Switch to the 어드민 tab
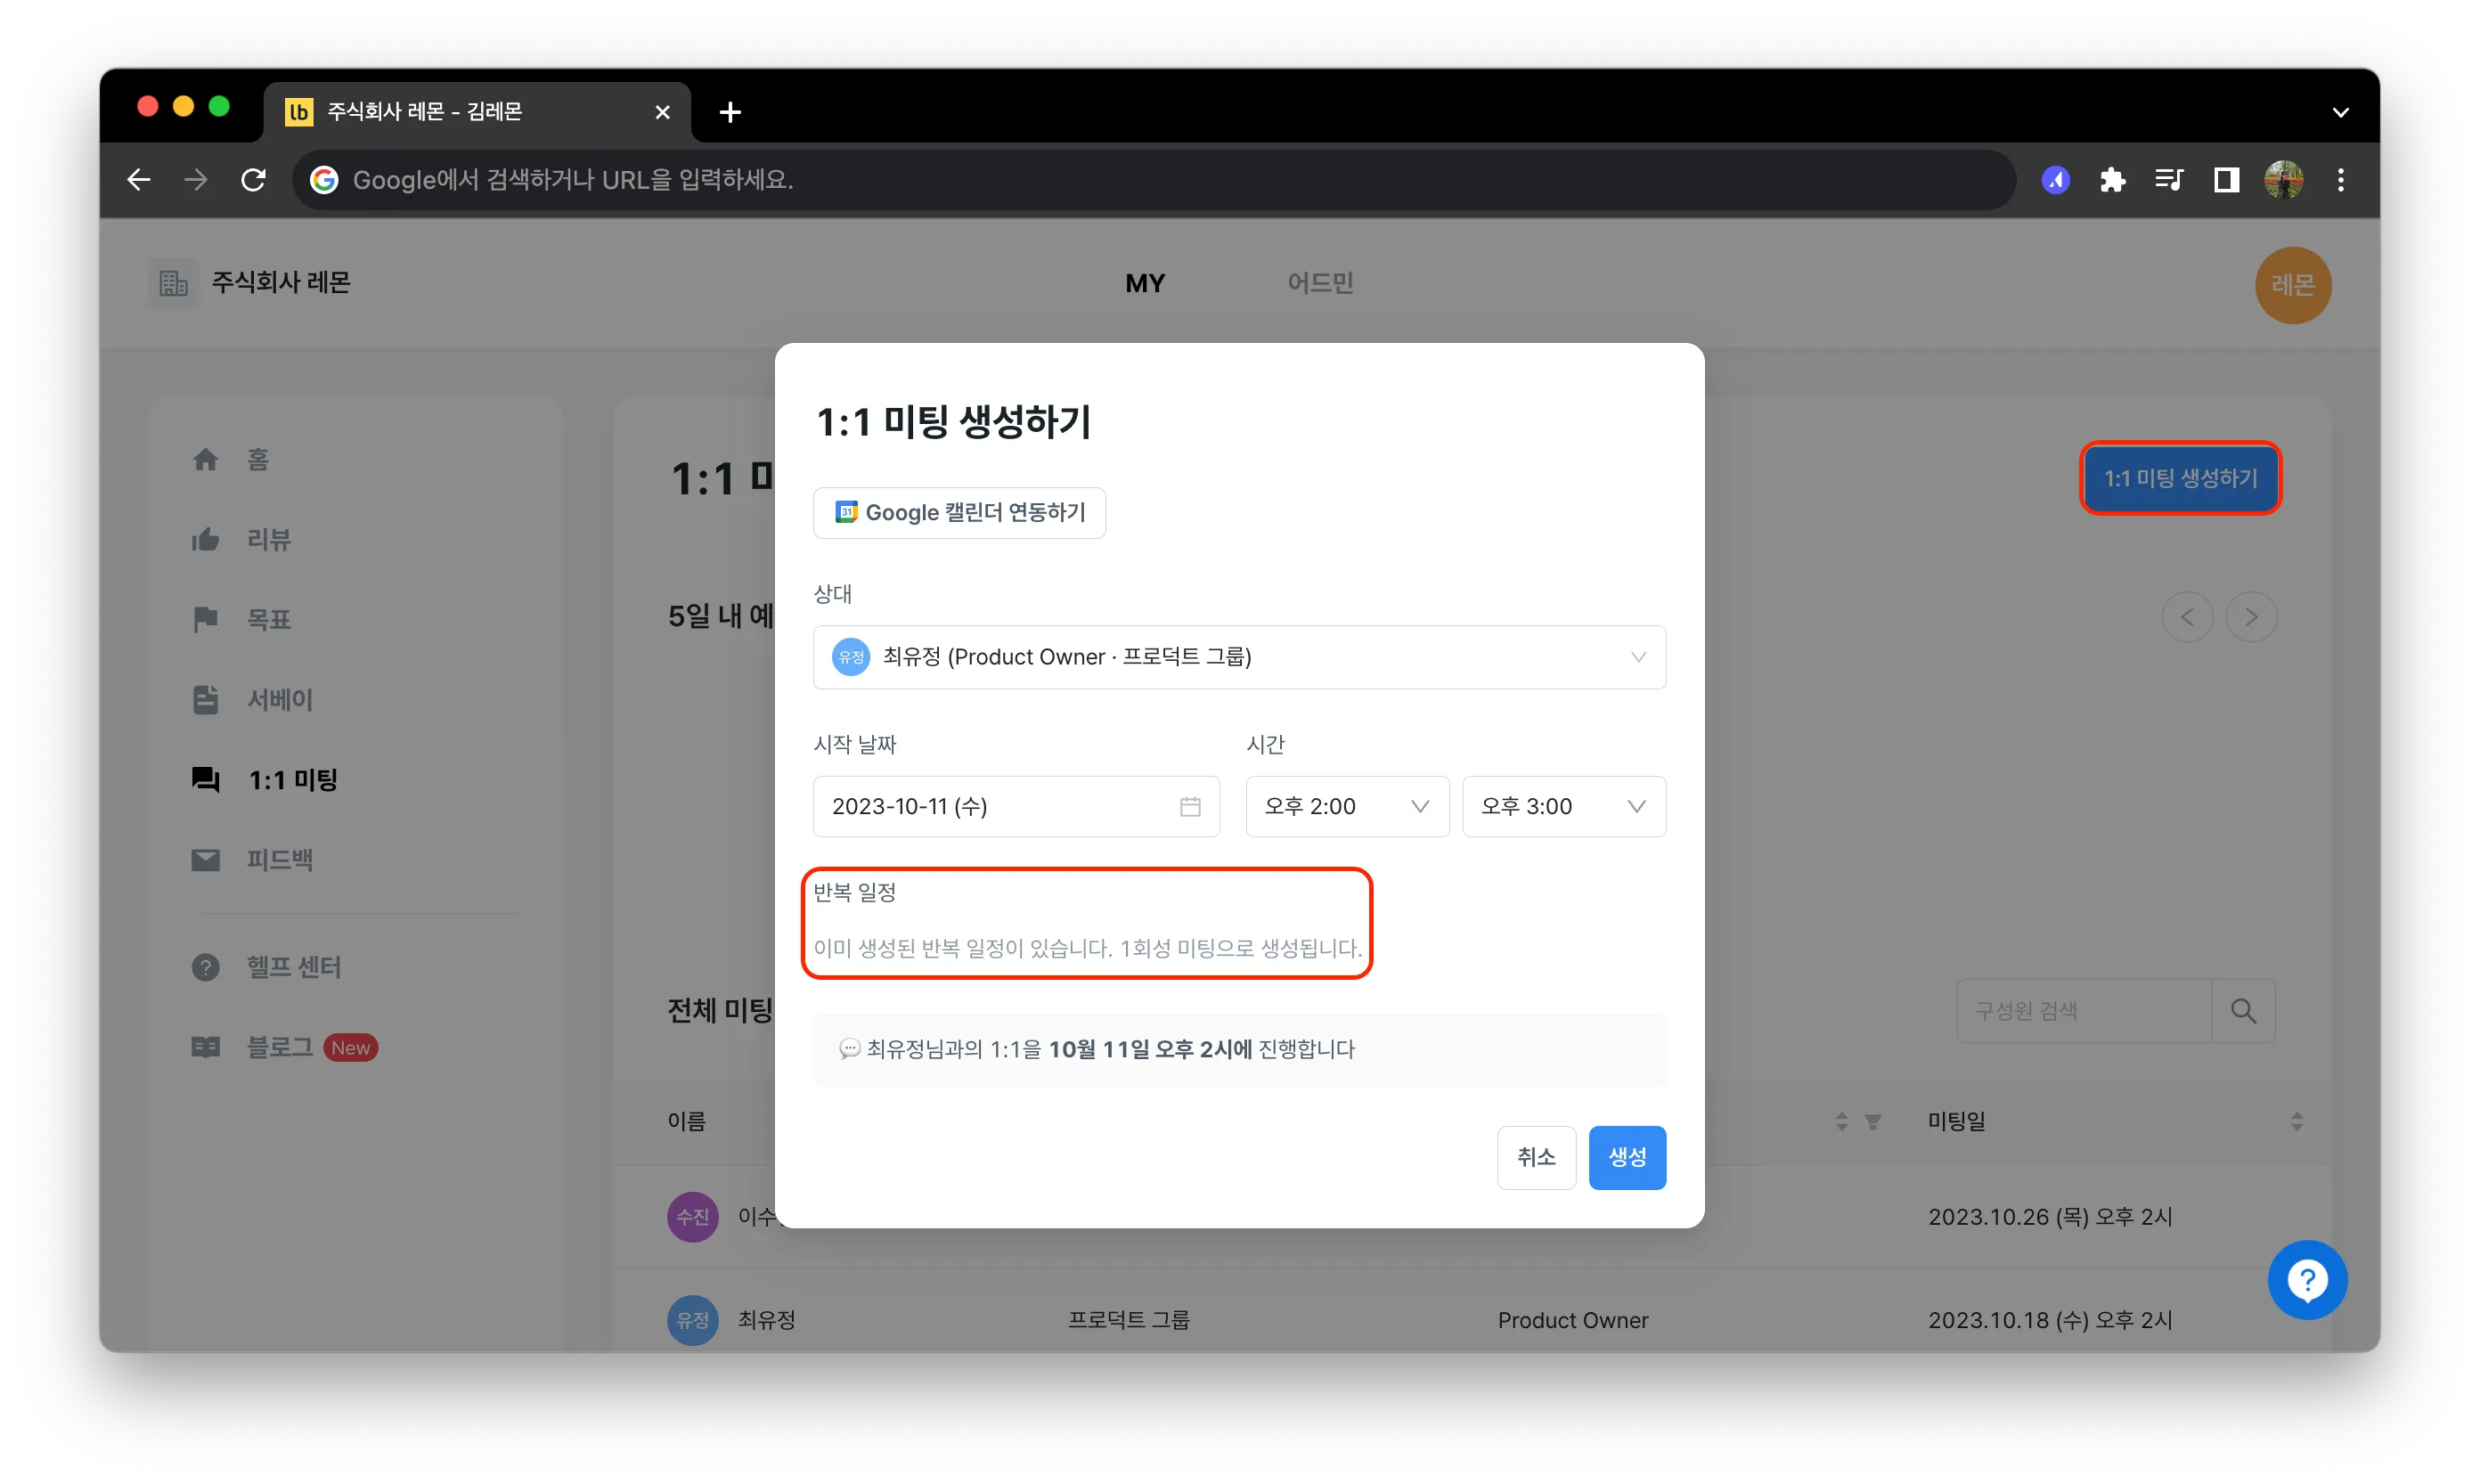Viewport: 2480px width, 1484px height. click(1320, 283)
